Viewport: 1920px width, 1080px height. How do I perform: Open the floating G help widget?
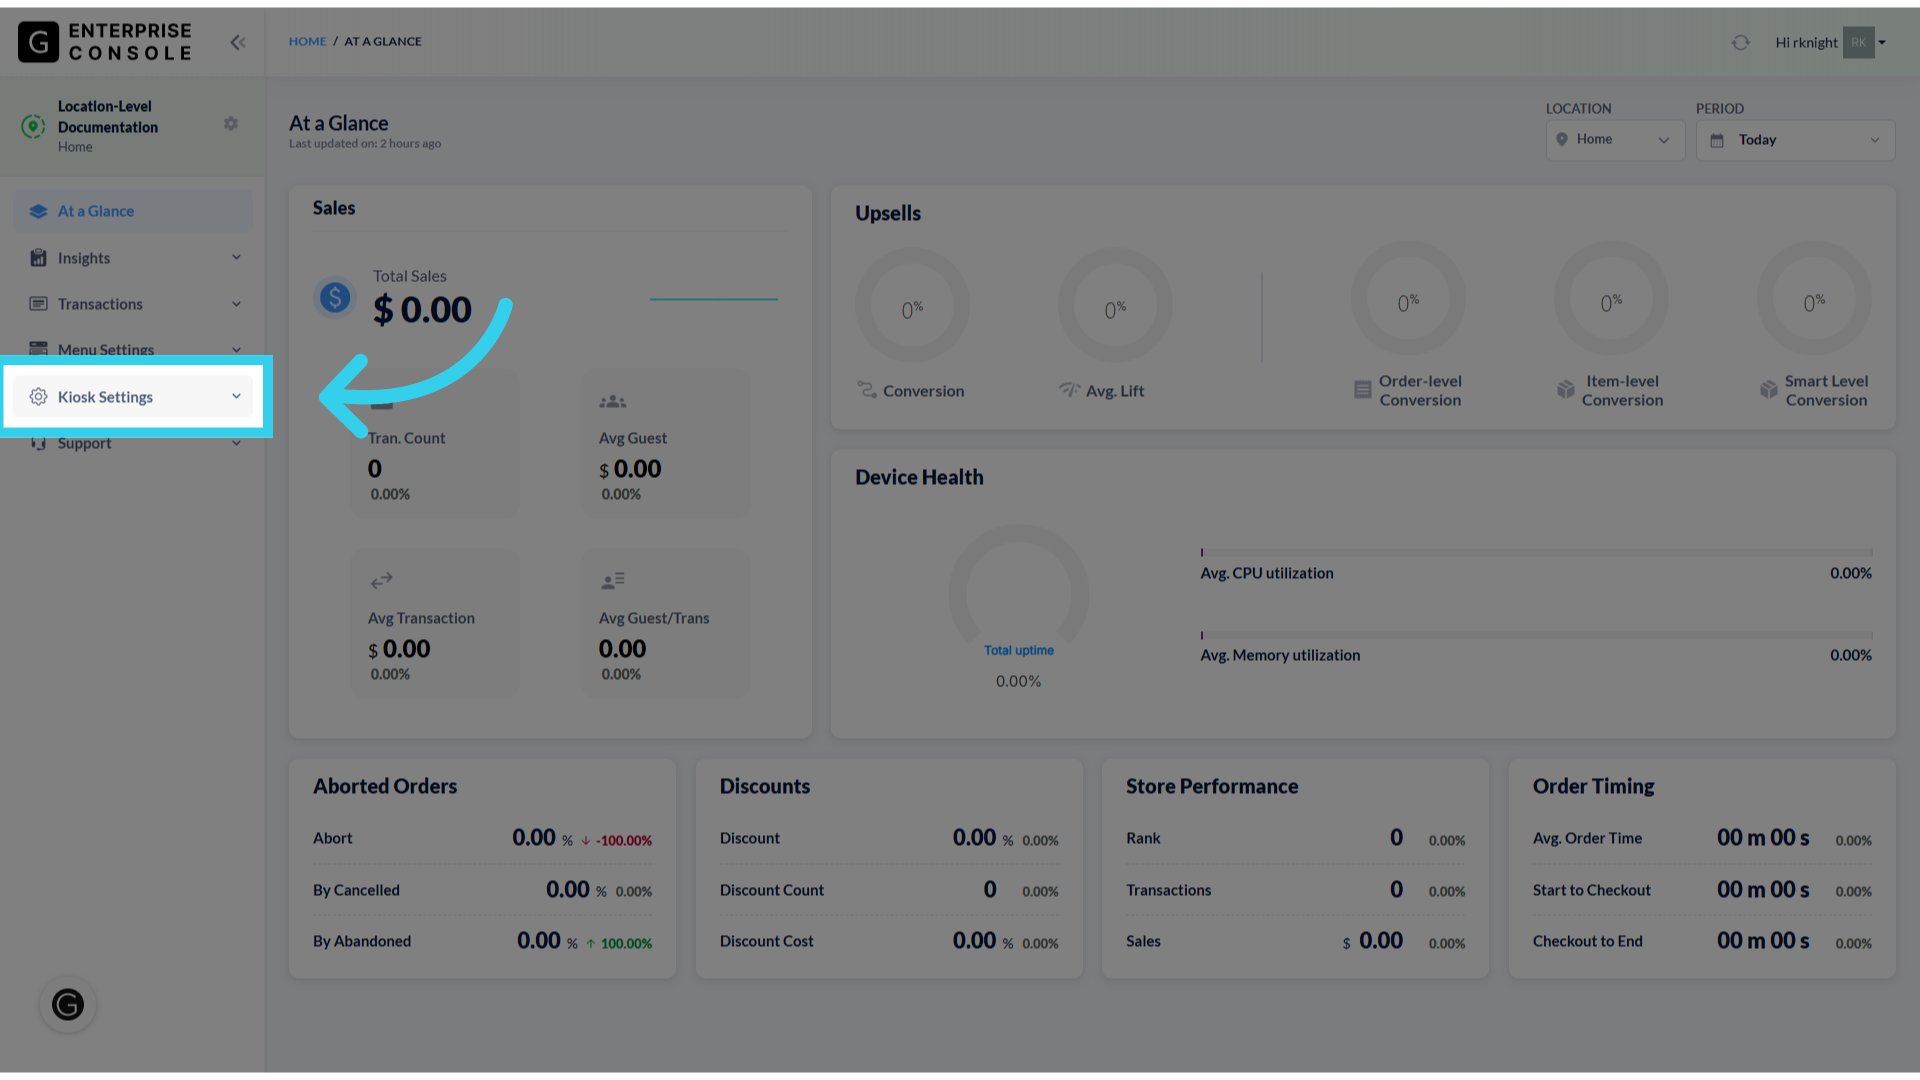(x=68, y=1004)
